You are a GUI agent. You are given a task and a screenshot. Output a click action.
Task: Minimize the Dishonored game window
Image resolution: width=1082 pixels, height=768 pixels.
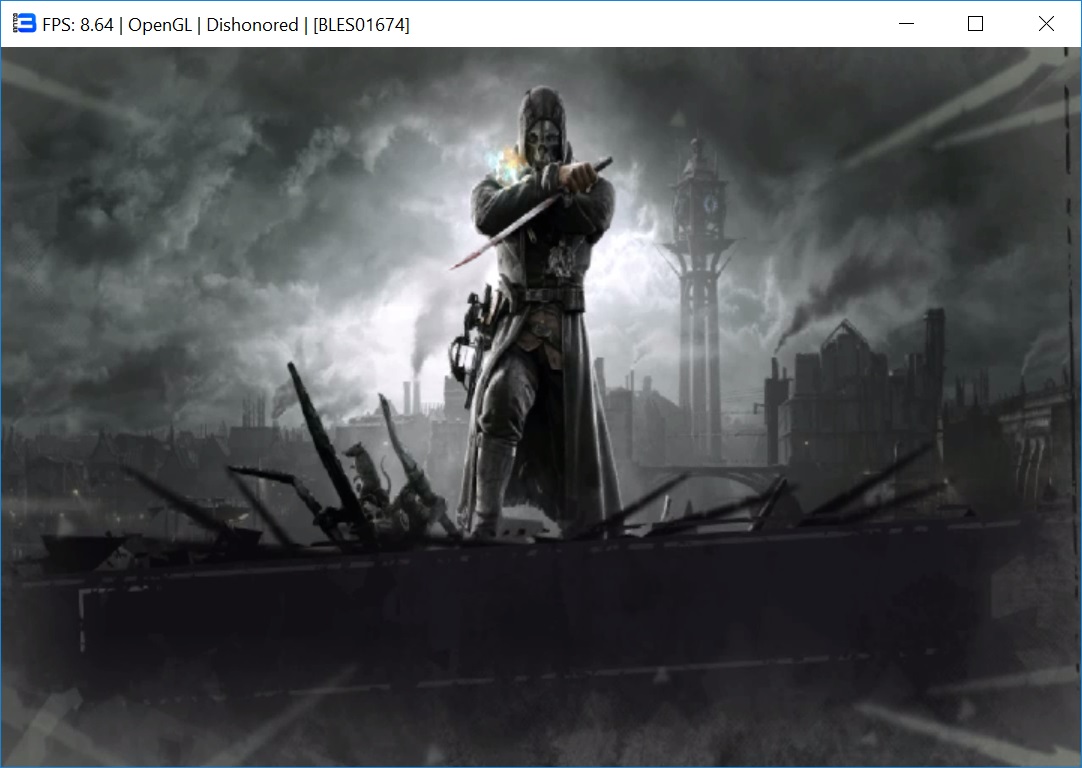click(907, 23)
